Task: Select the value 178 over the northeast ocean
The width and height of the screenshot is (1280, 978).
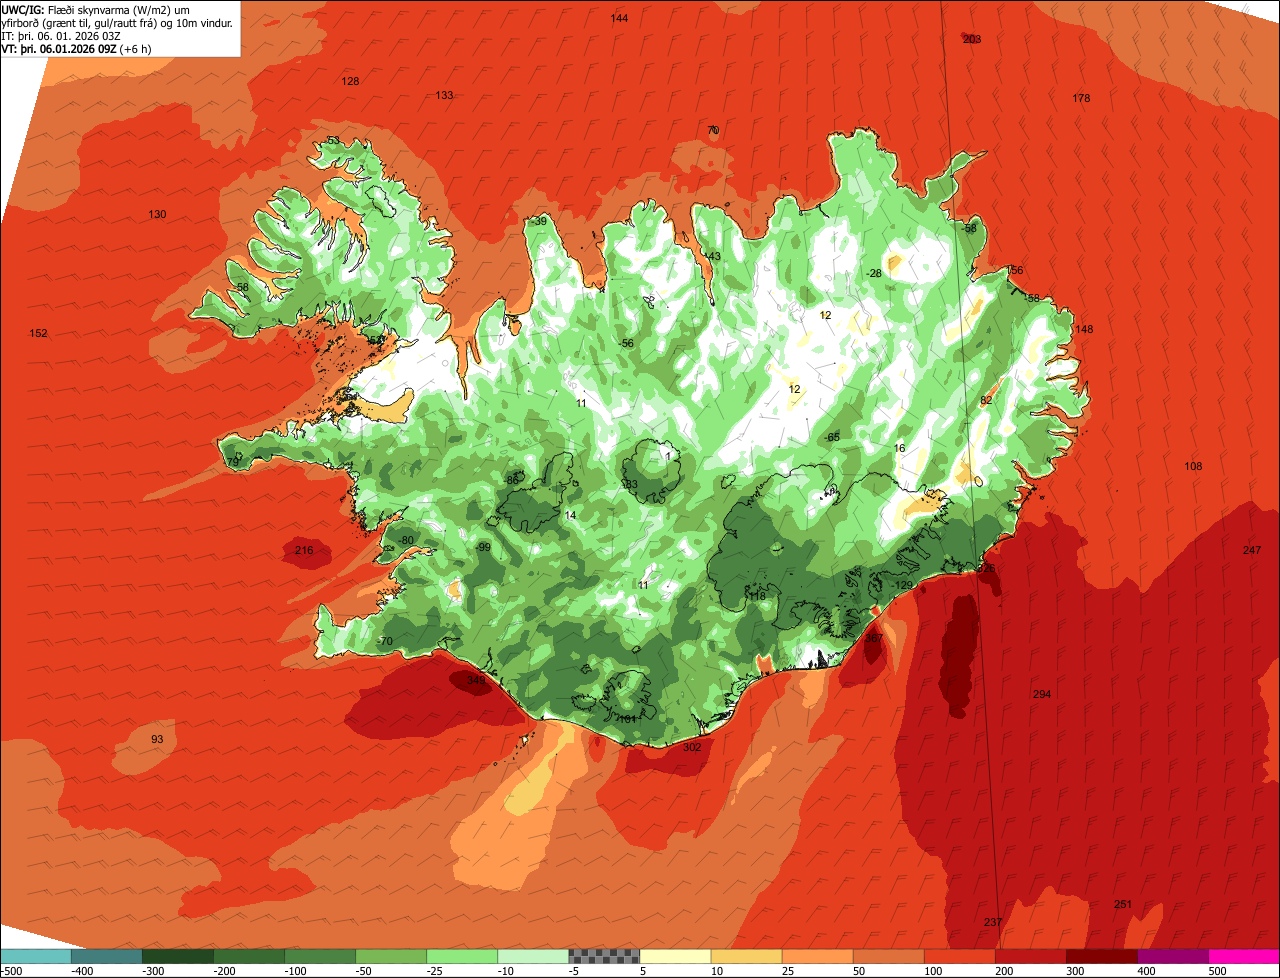Action: [1081, 98]
